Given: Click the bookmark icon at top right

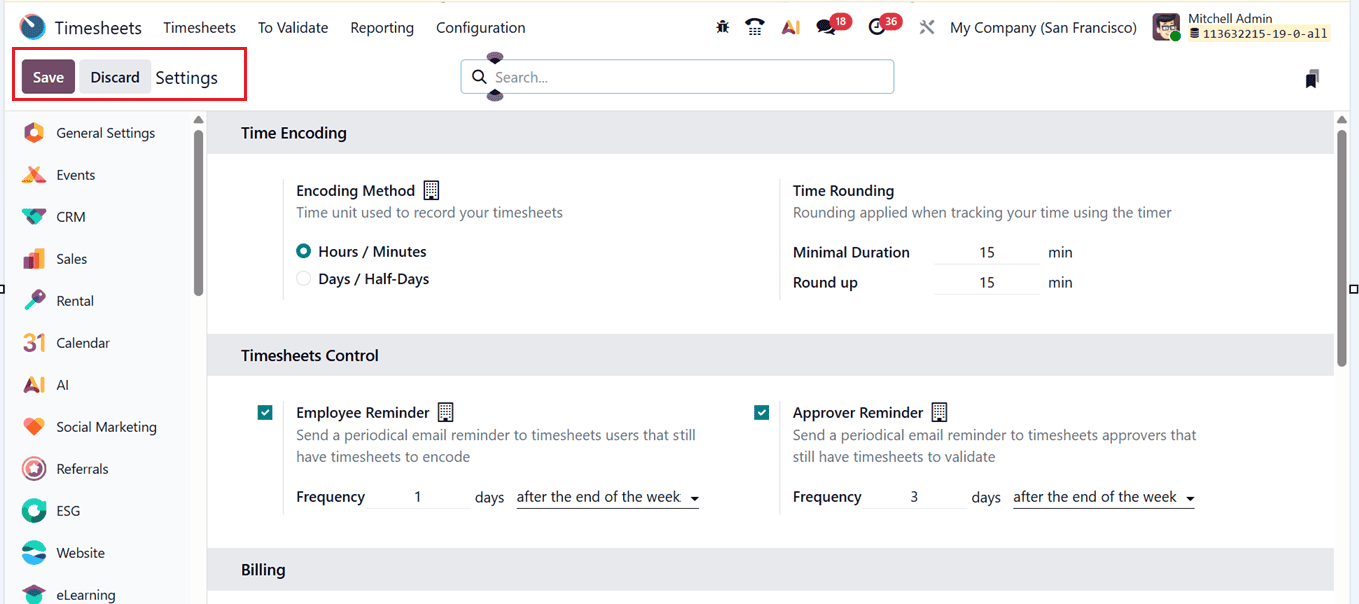Looking at the screenshot, I should pyautogui.click(x=1312, y=78).
